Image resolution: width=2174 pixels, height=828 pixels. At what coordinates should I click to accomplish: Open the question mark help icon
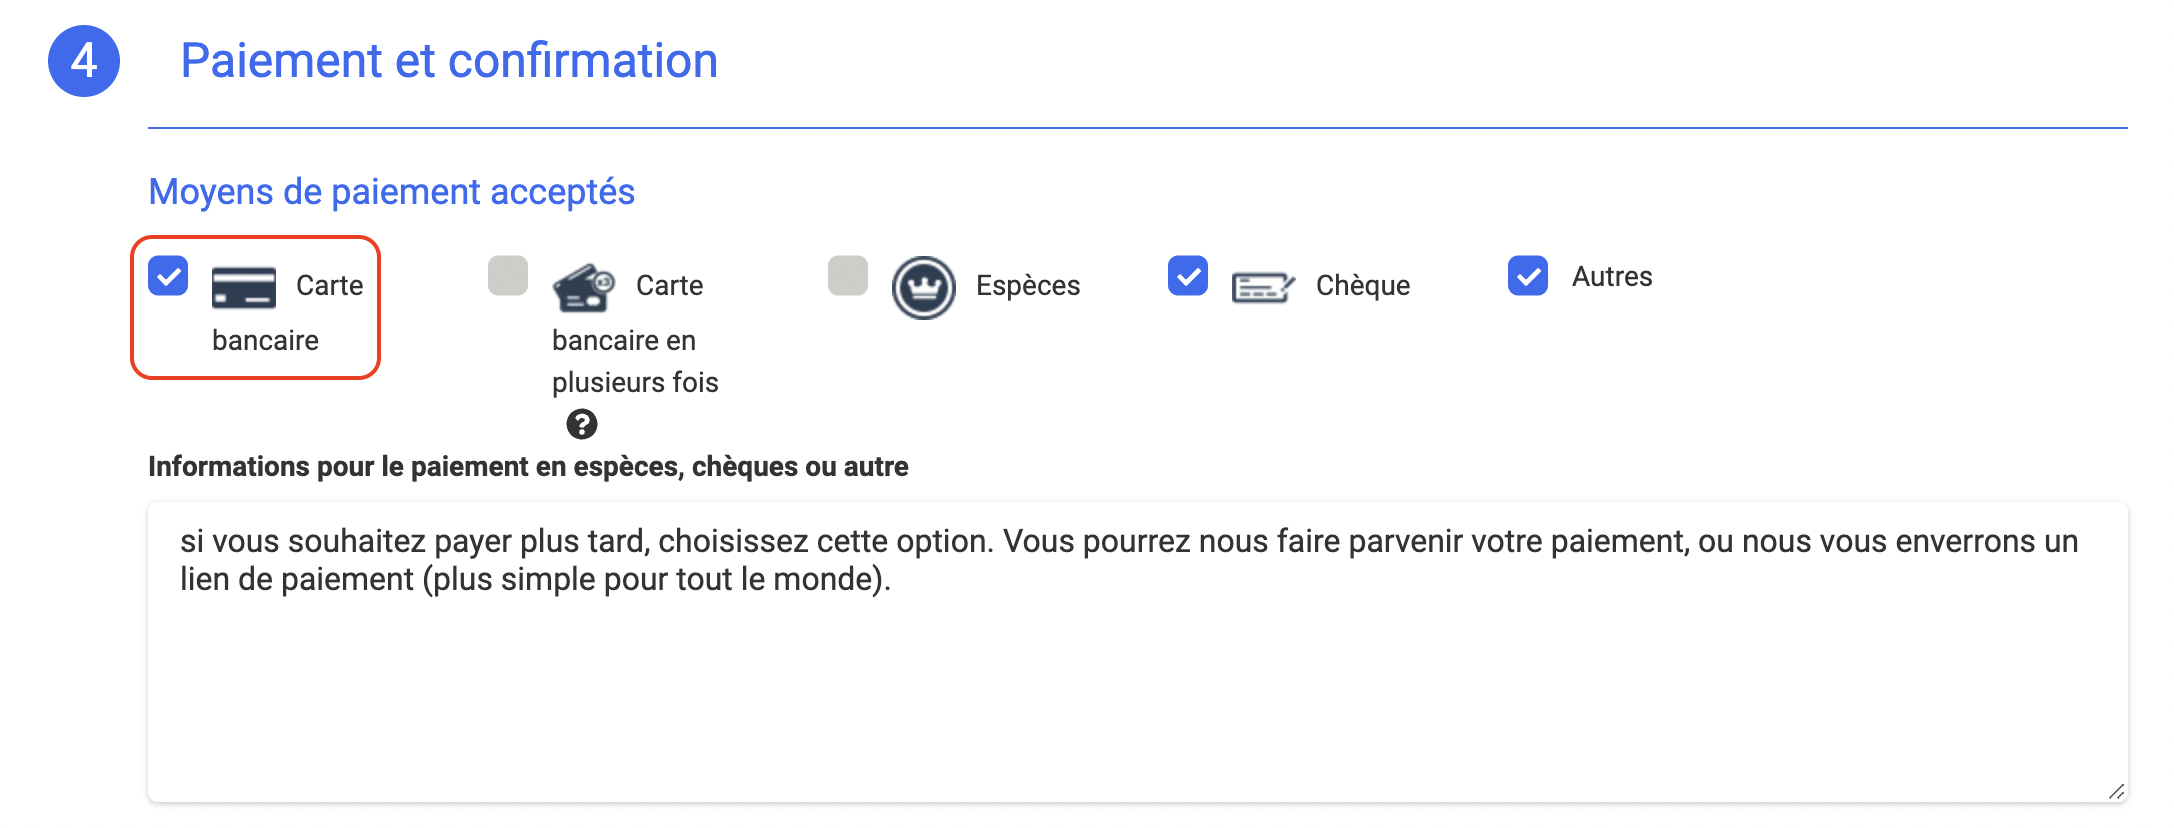582,424
